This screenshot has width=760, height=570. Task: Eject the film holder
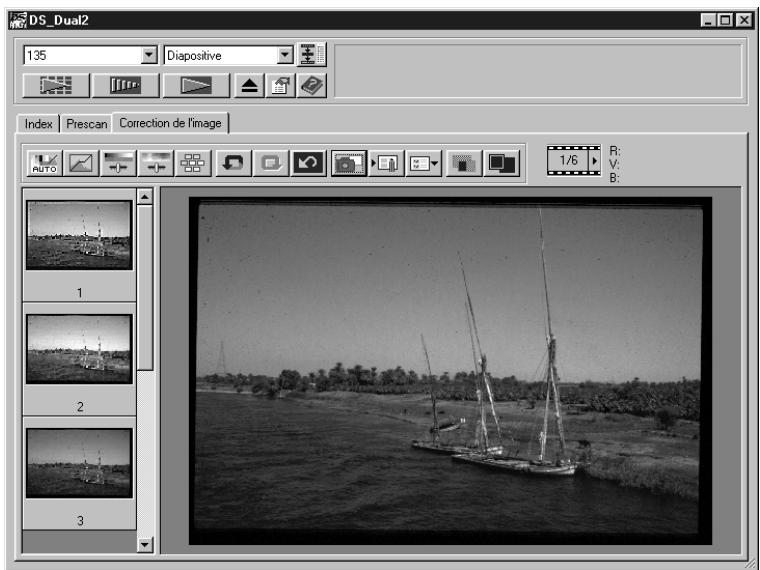coord(250,85)
